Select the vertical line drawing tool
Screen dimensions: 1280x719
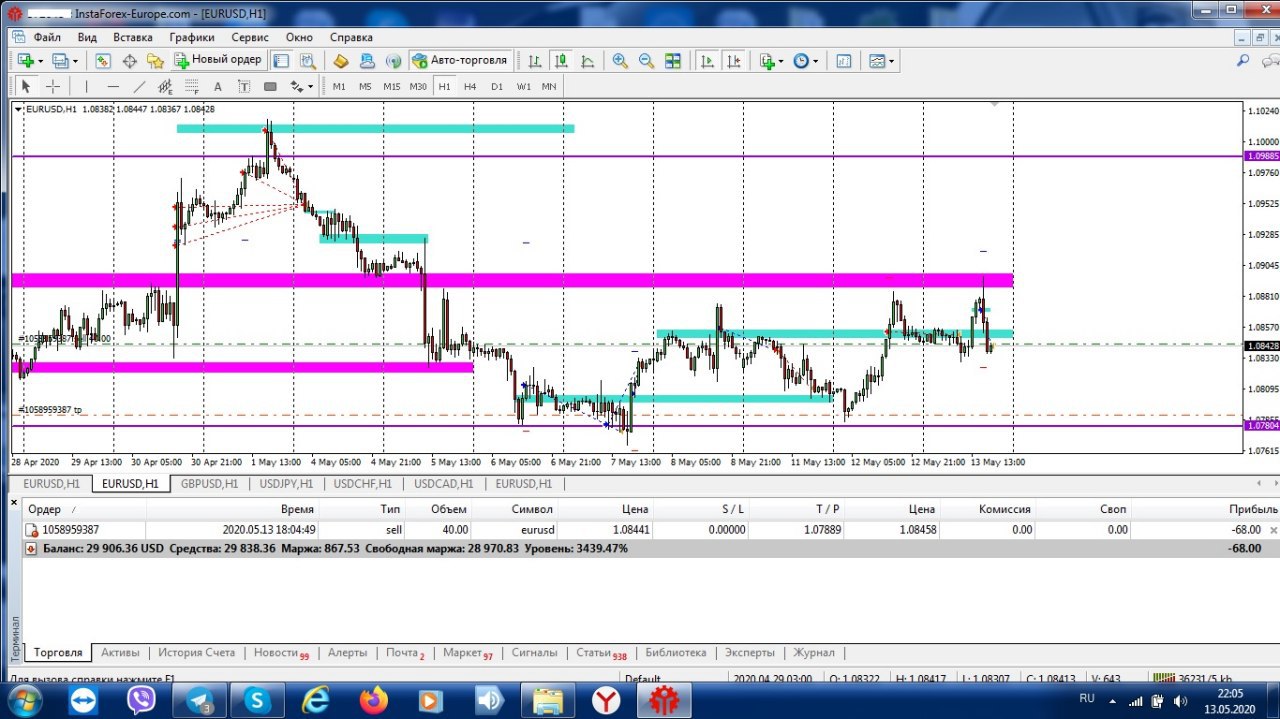pyautogui.click(x=86, y=86)
